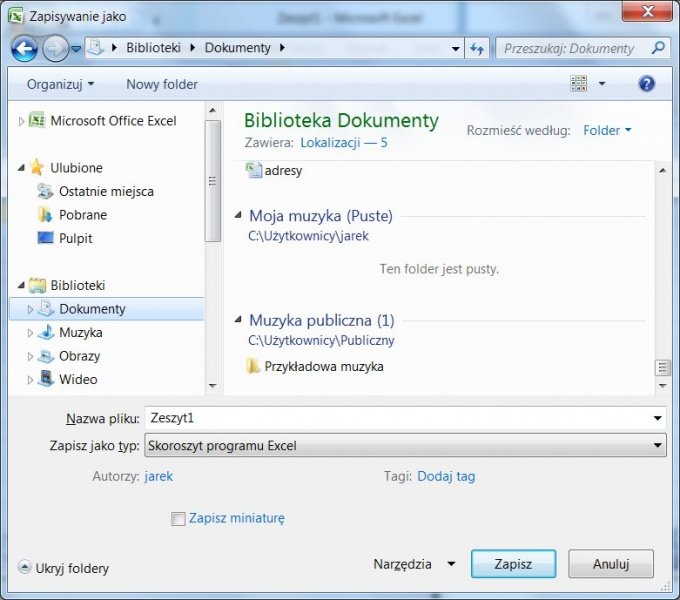Viewport: 680px width, 600px height.
Task: Expand the Obrazy library node
Action: click(30, 356)
